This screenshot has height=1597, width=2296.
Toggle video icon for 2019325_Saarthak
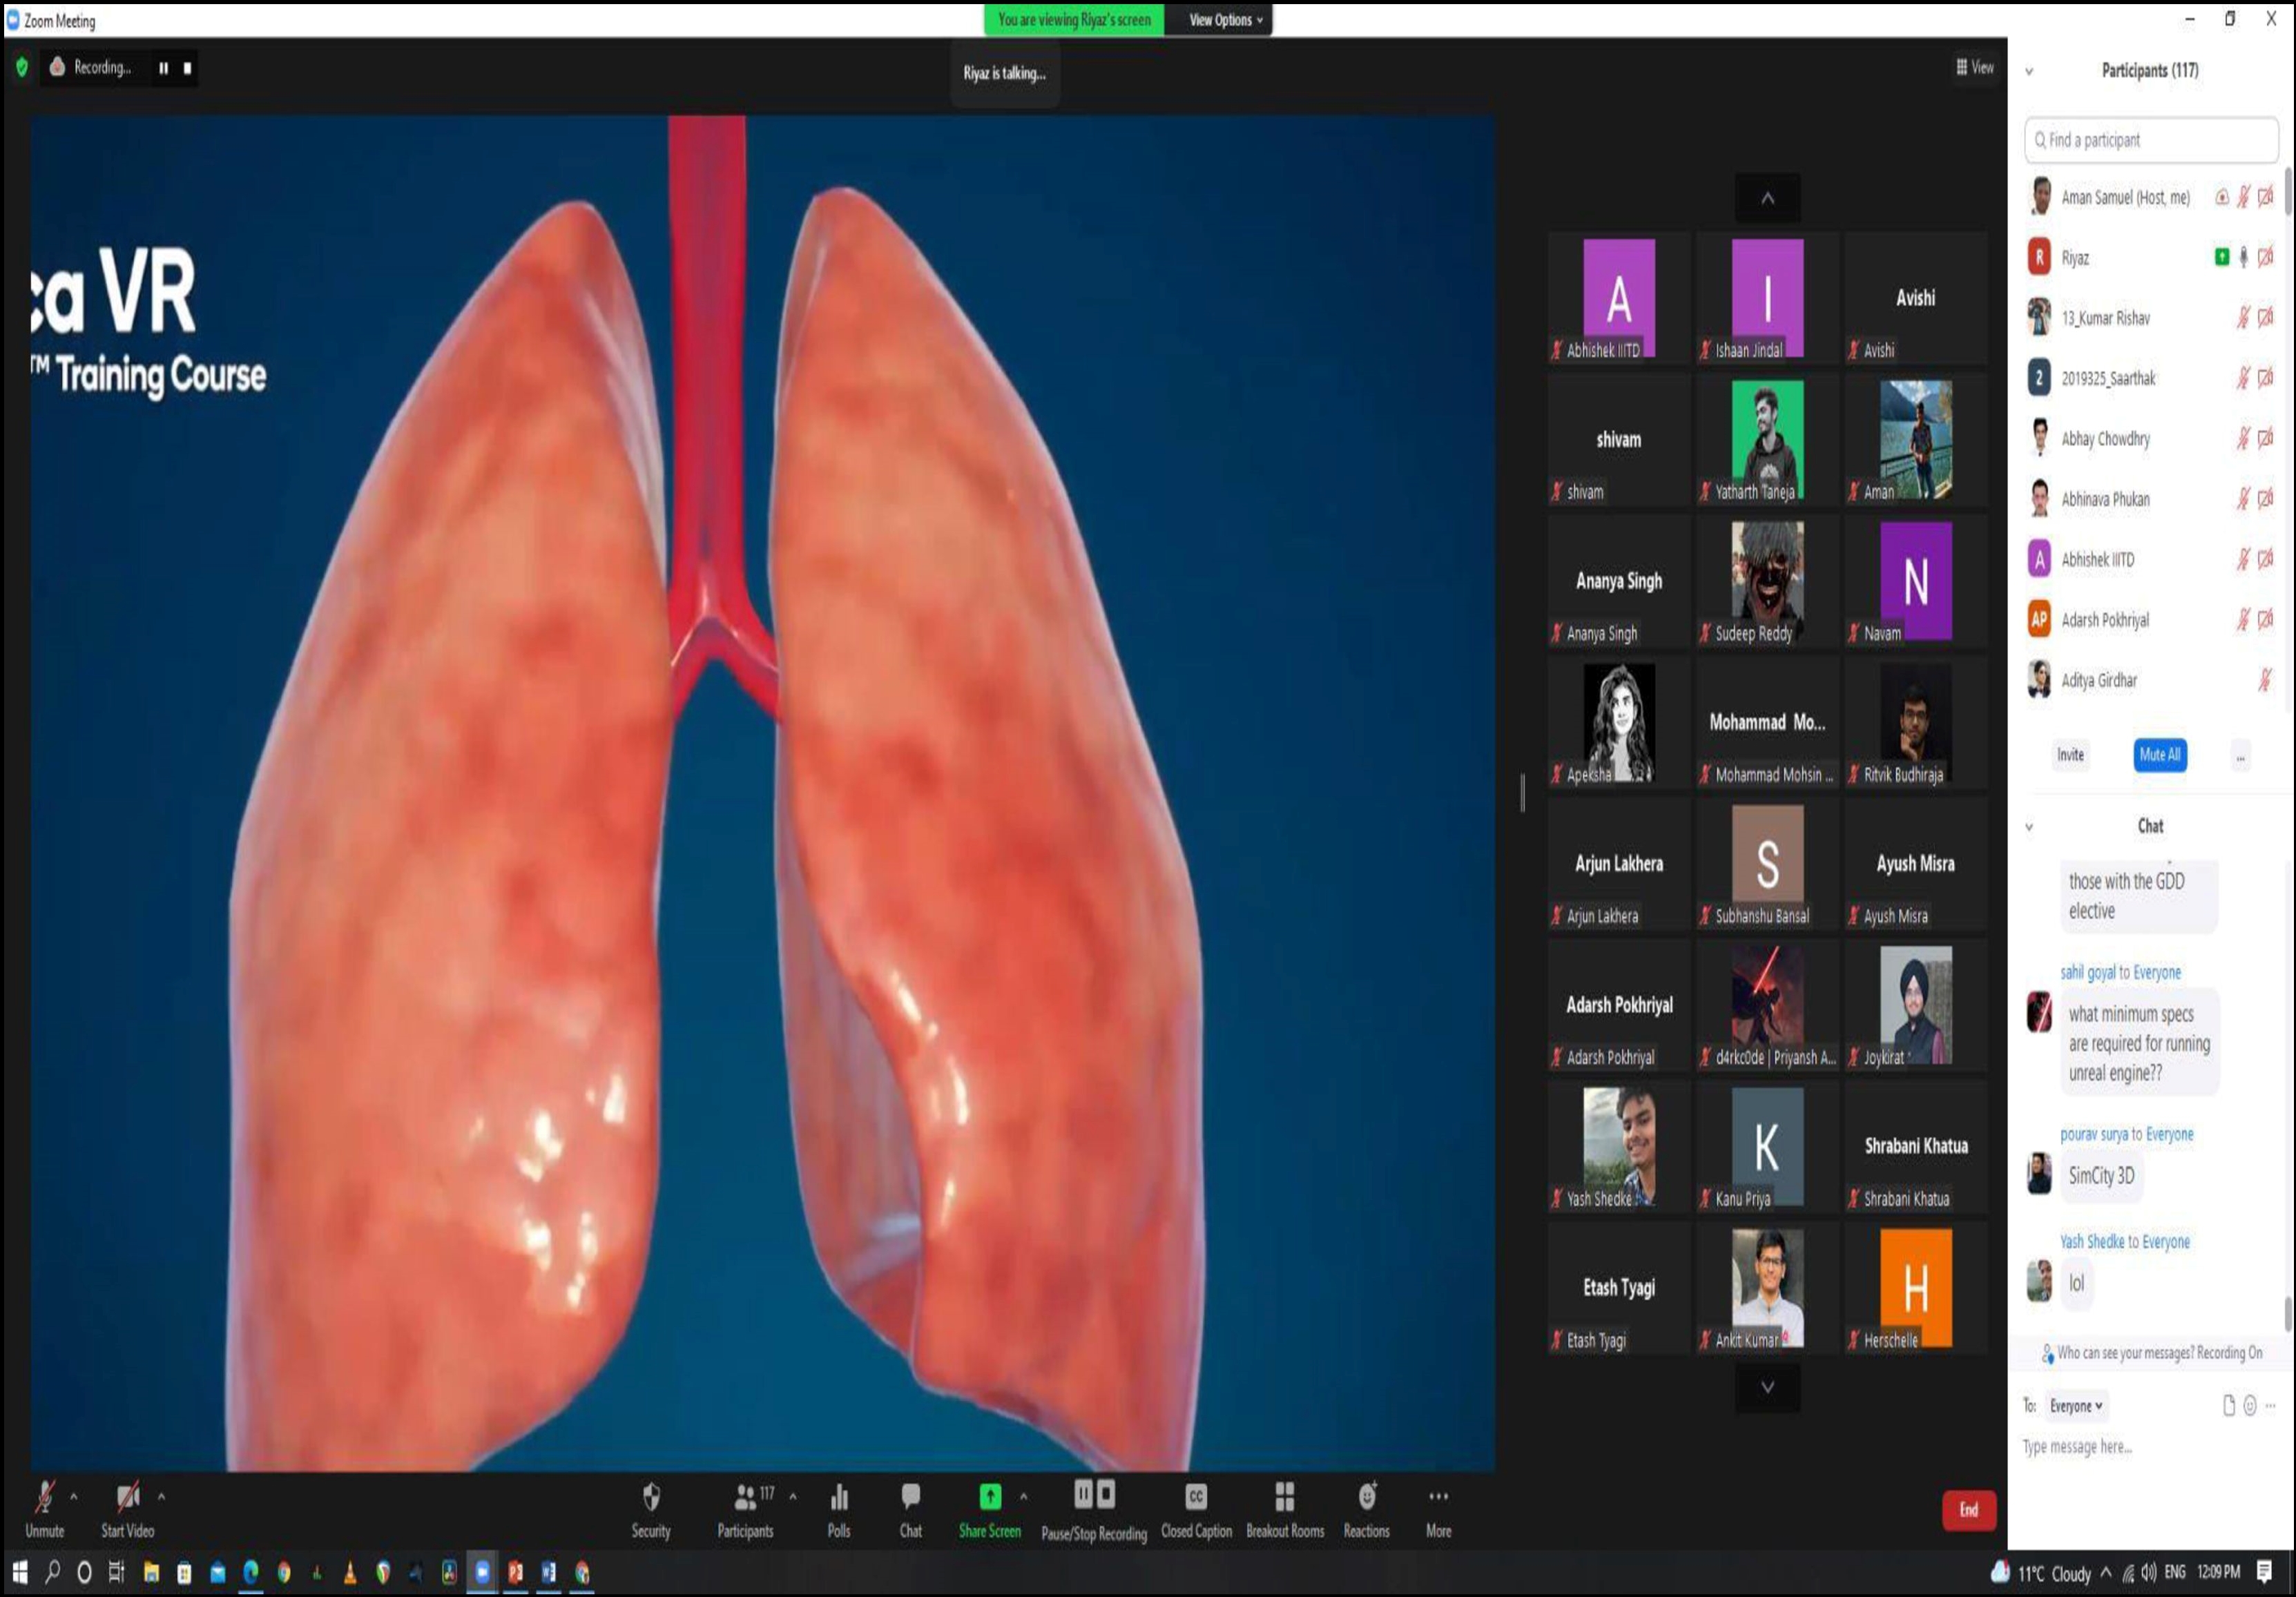coord(2265,378)
